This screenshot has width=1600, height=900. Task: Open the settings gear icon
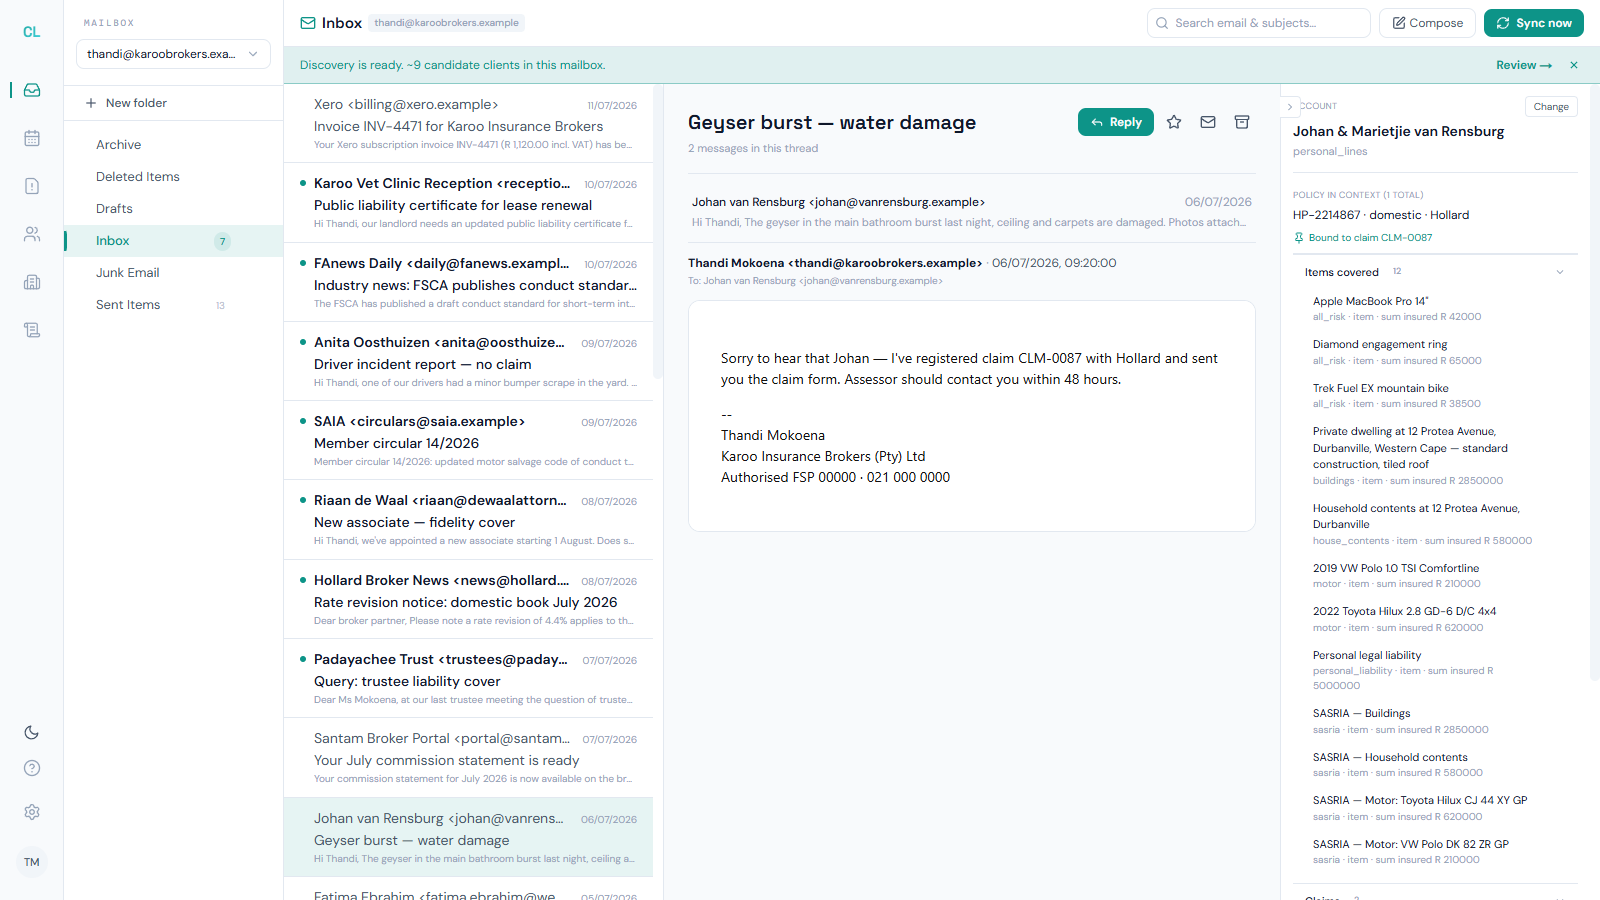tap(32, 812)
